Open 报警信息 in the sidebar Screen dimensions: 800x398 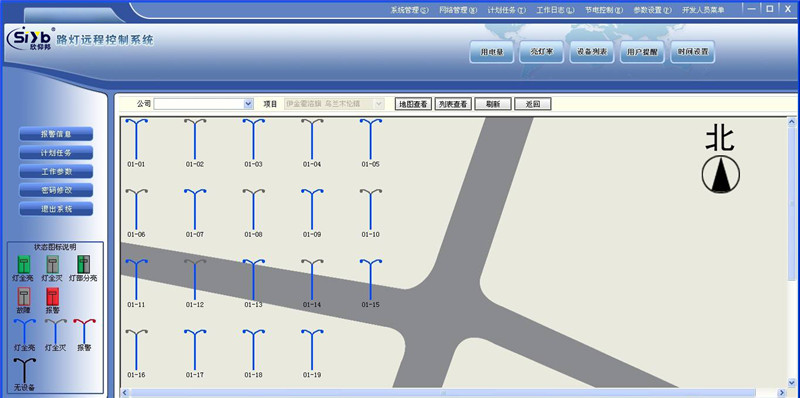pyautogui.click(x=56, y=134)
